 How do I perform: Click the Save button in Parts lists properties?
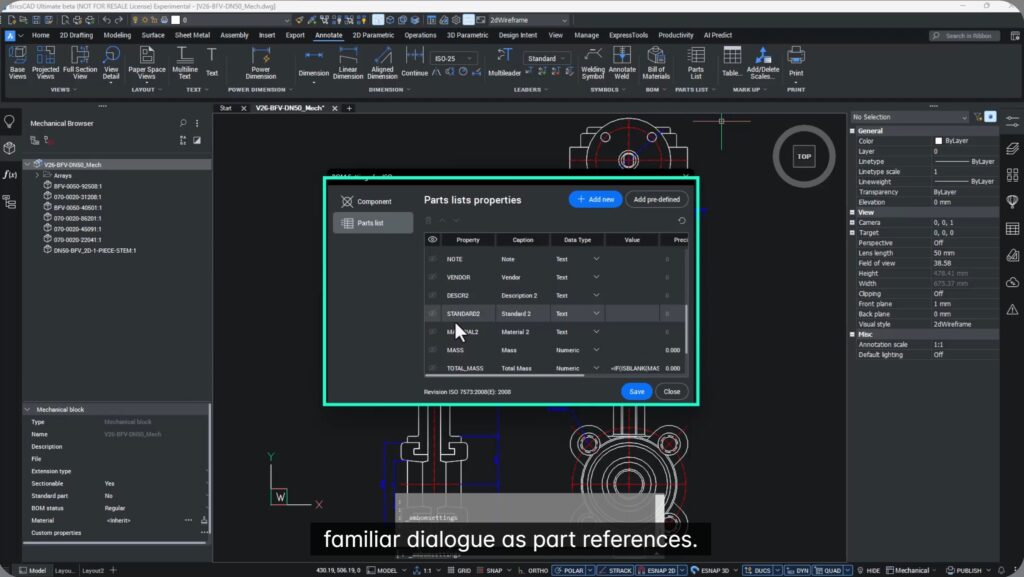coord(636,392)
